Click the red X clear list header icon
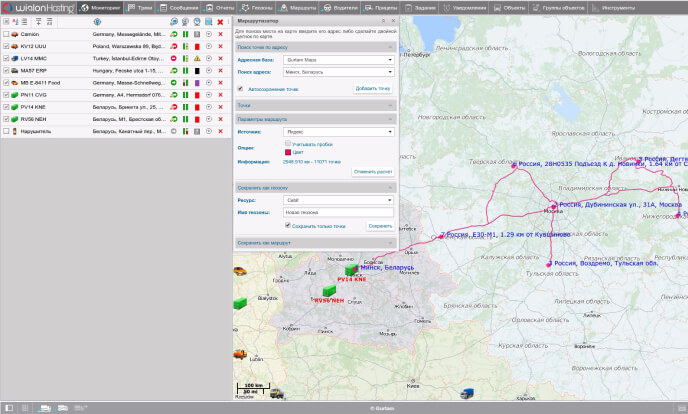 [x=220, y=22]
